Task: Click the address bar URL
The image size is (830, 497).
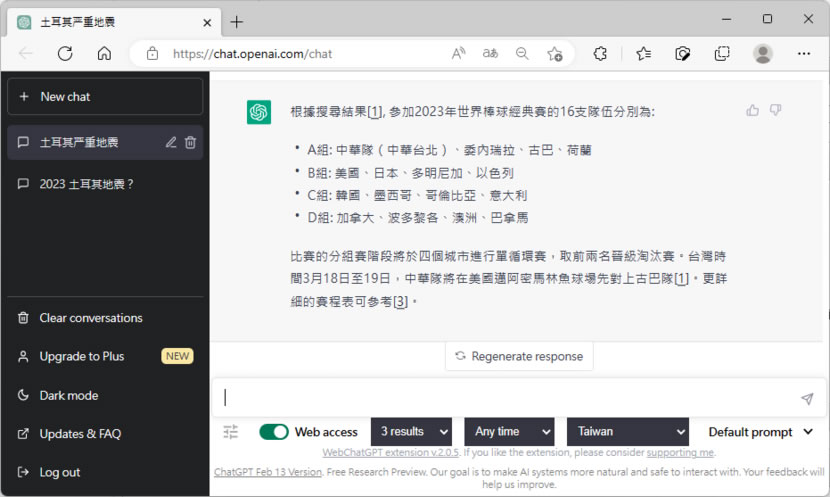Action: (x=252, y=53)
